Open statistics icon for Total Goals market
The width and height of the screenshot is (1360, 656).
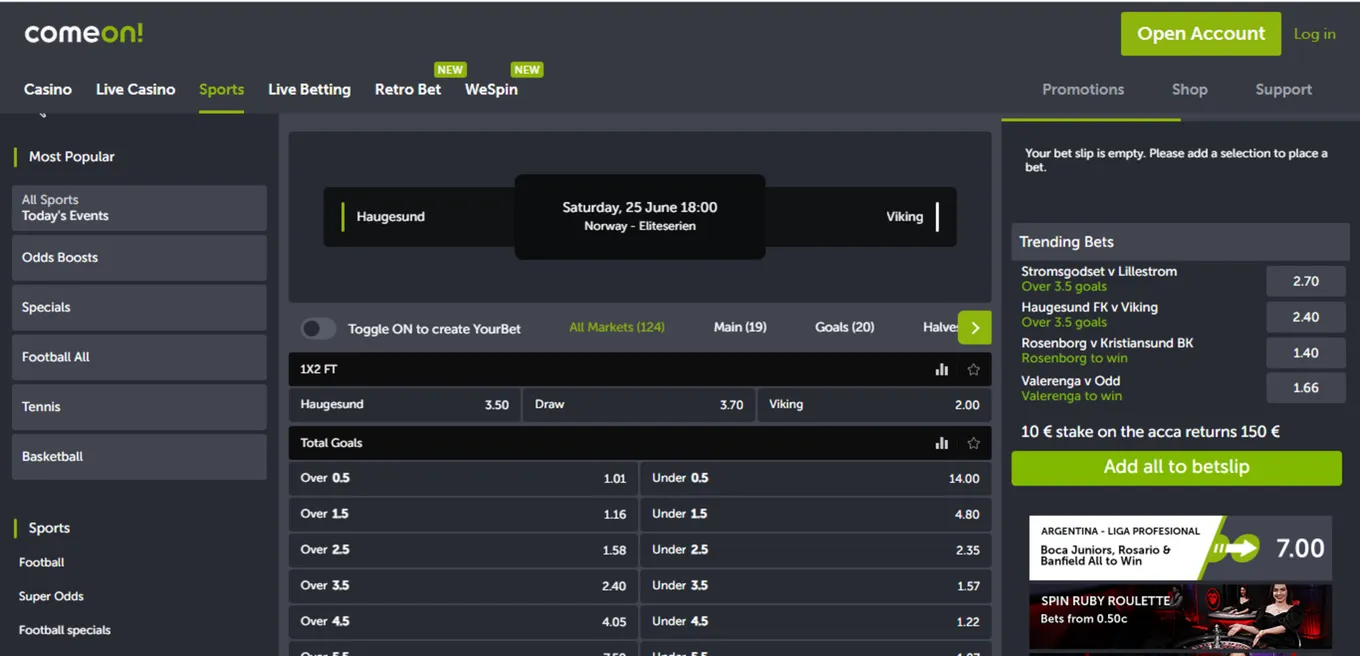pos(941,443)
